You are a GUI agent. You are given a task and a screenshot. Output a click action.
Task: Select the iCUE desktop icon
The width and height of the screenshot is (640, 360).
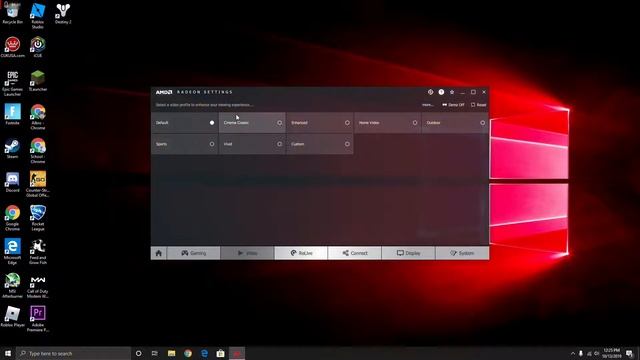click(x=38, y=47)
